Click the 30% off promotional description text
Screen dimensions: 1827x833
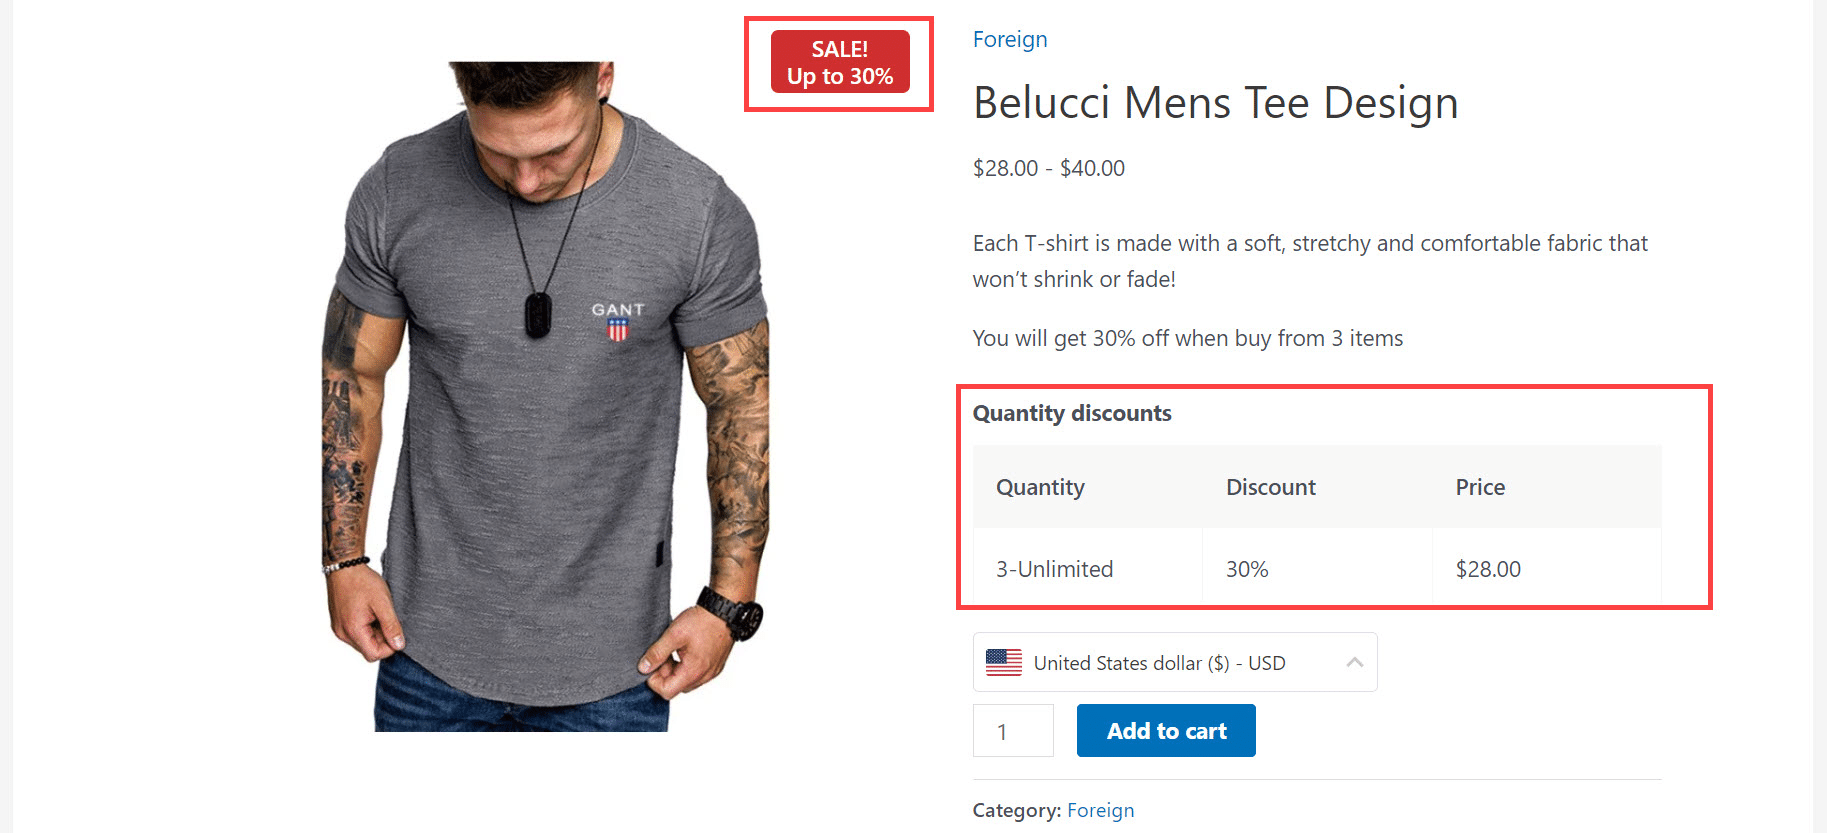tap(1187, 338)
